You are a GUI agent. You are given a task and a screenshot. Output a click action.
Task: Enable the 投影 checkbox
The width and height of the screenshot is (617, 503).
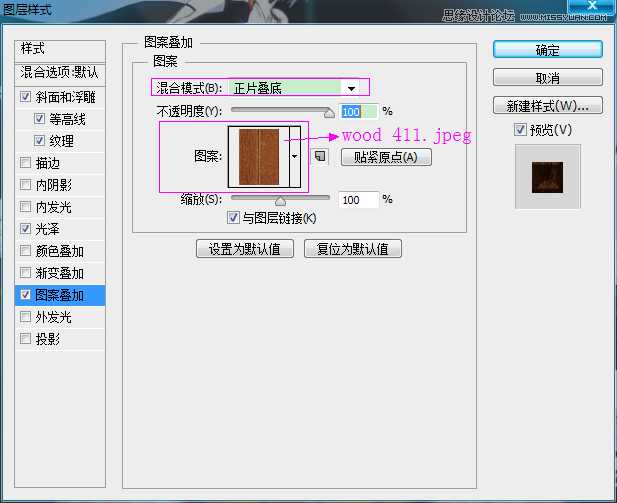(26, 338)
